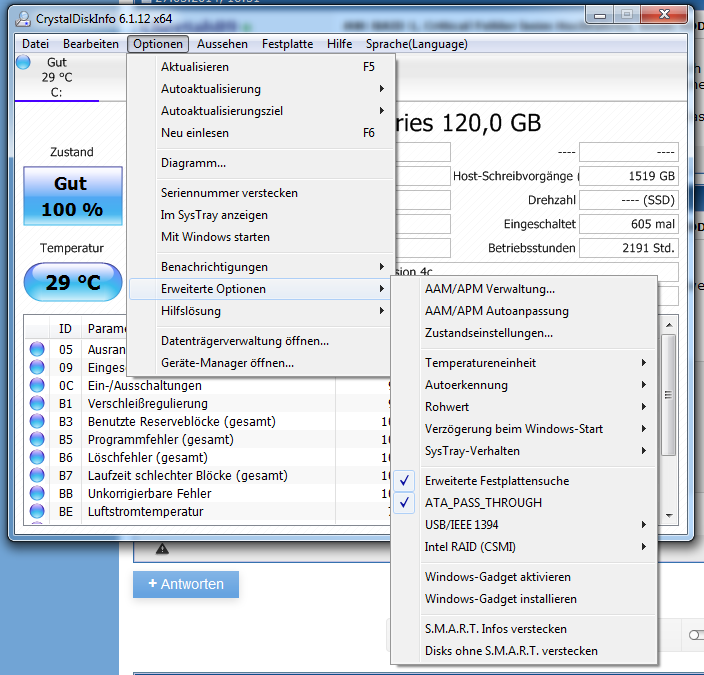704x675 pixels.
Task: Expand Hilfslösung submenu
Action: coord(260,311)
